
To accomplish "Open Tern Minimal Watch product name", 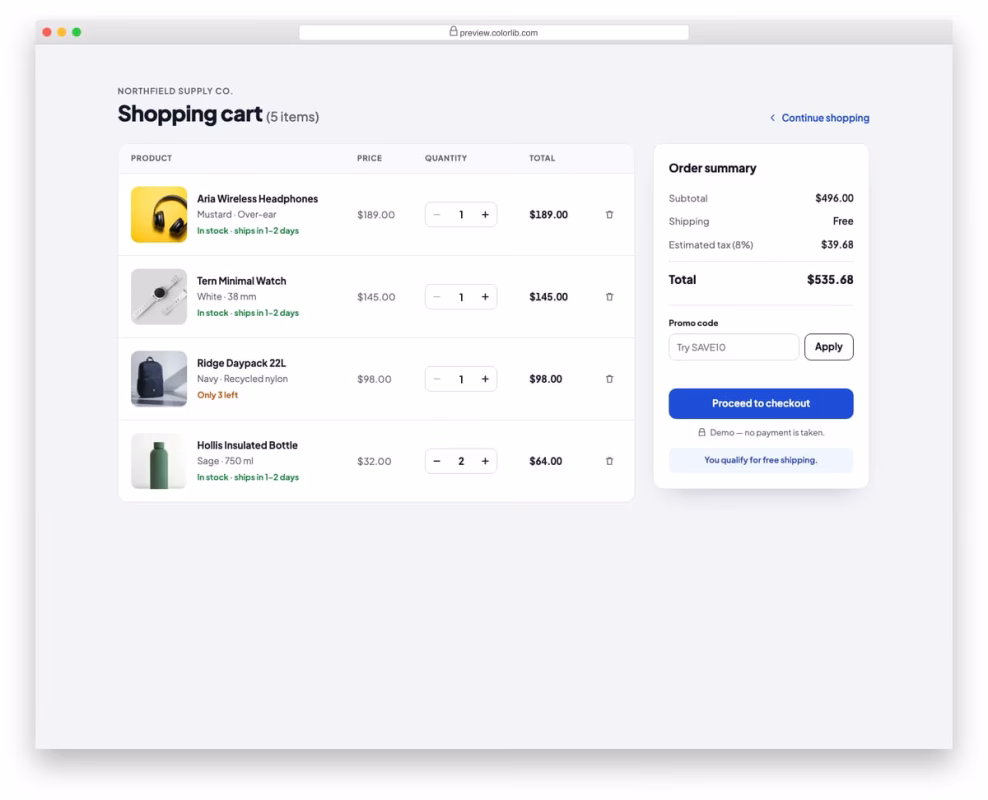I will (x=241, y=281).
